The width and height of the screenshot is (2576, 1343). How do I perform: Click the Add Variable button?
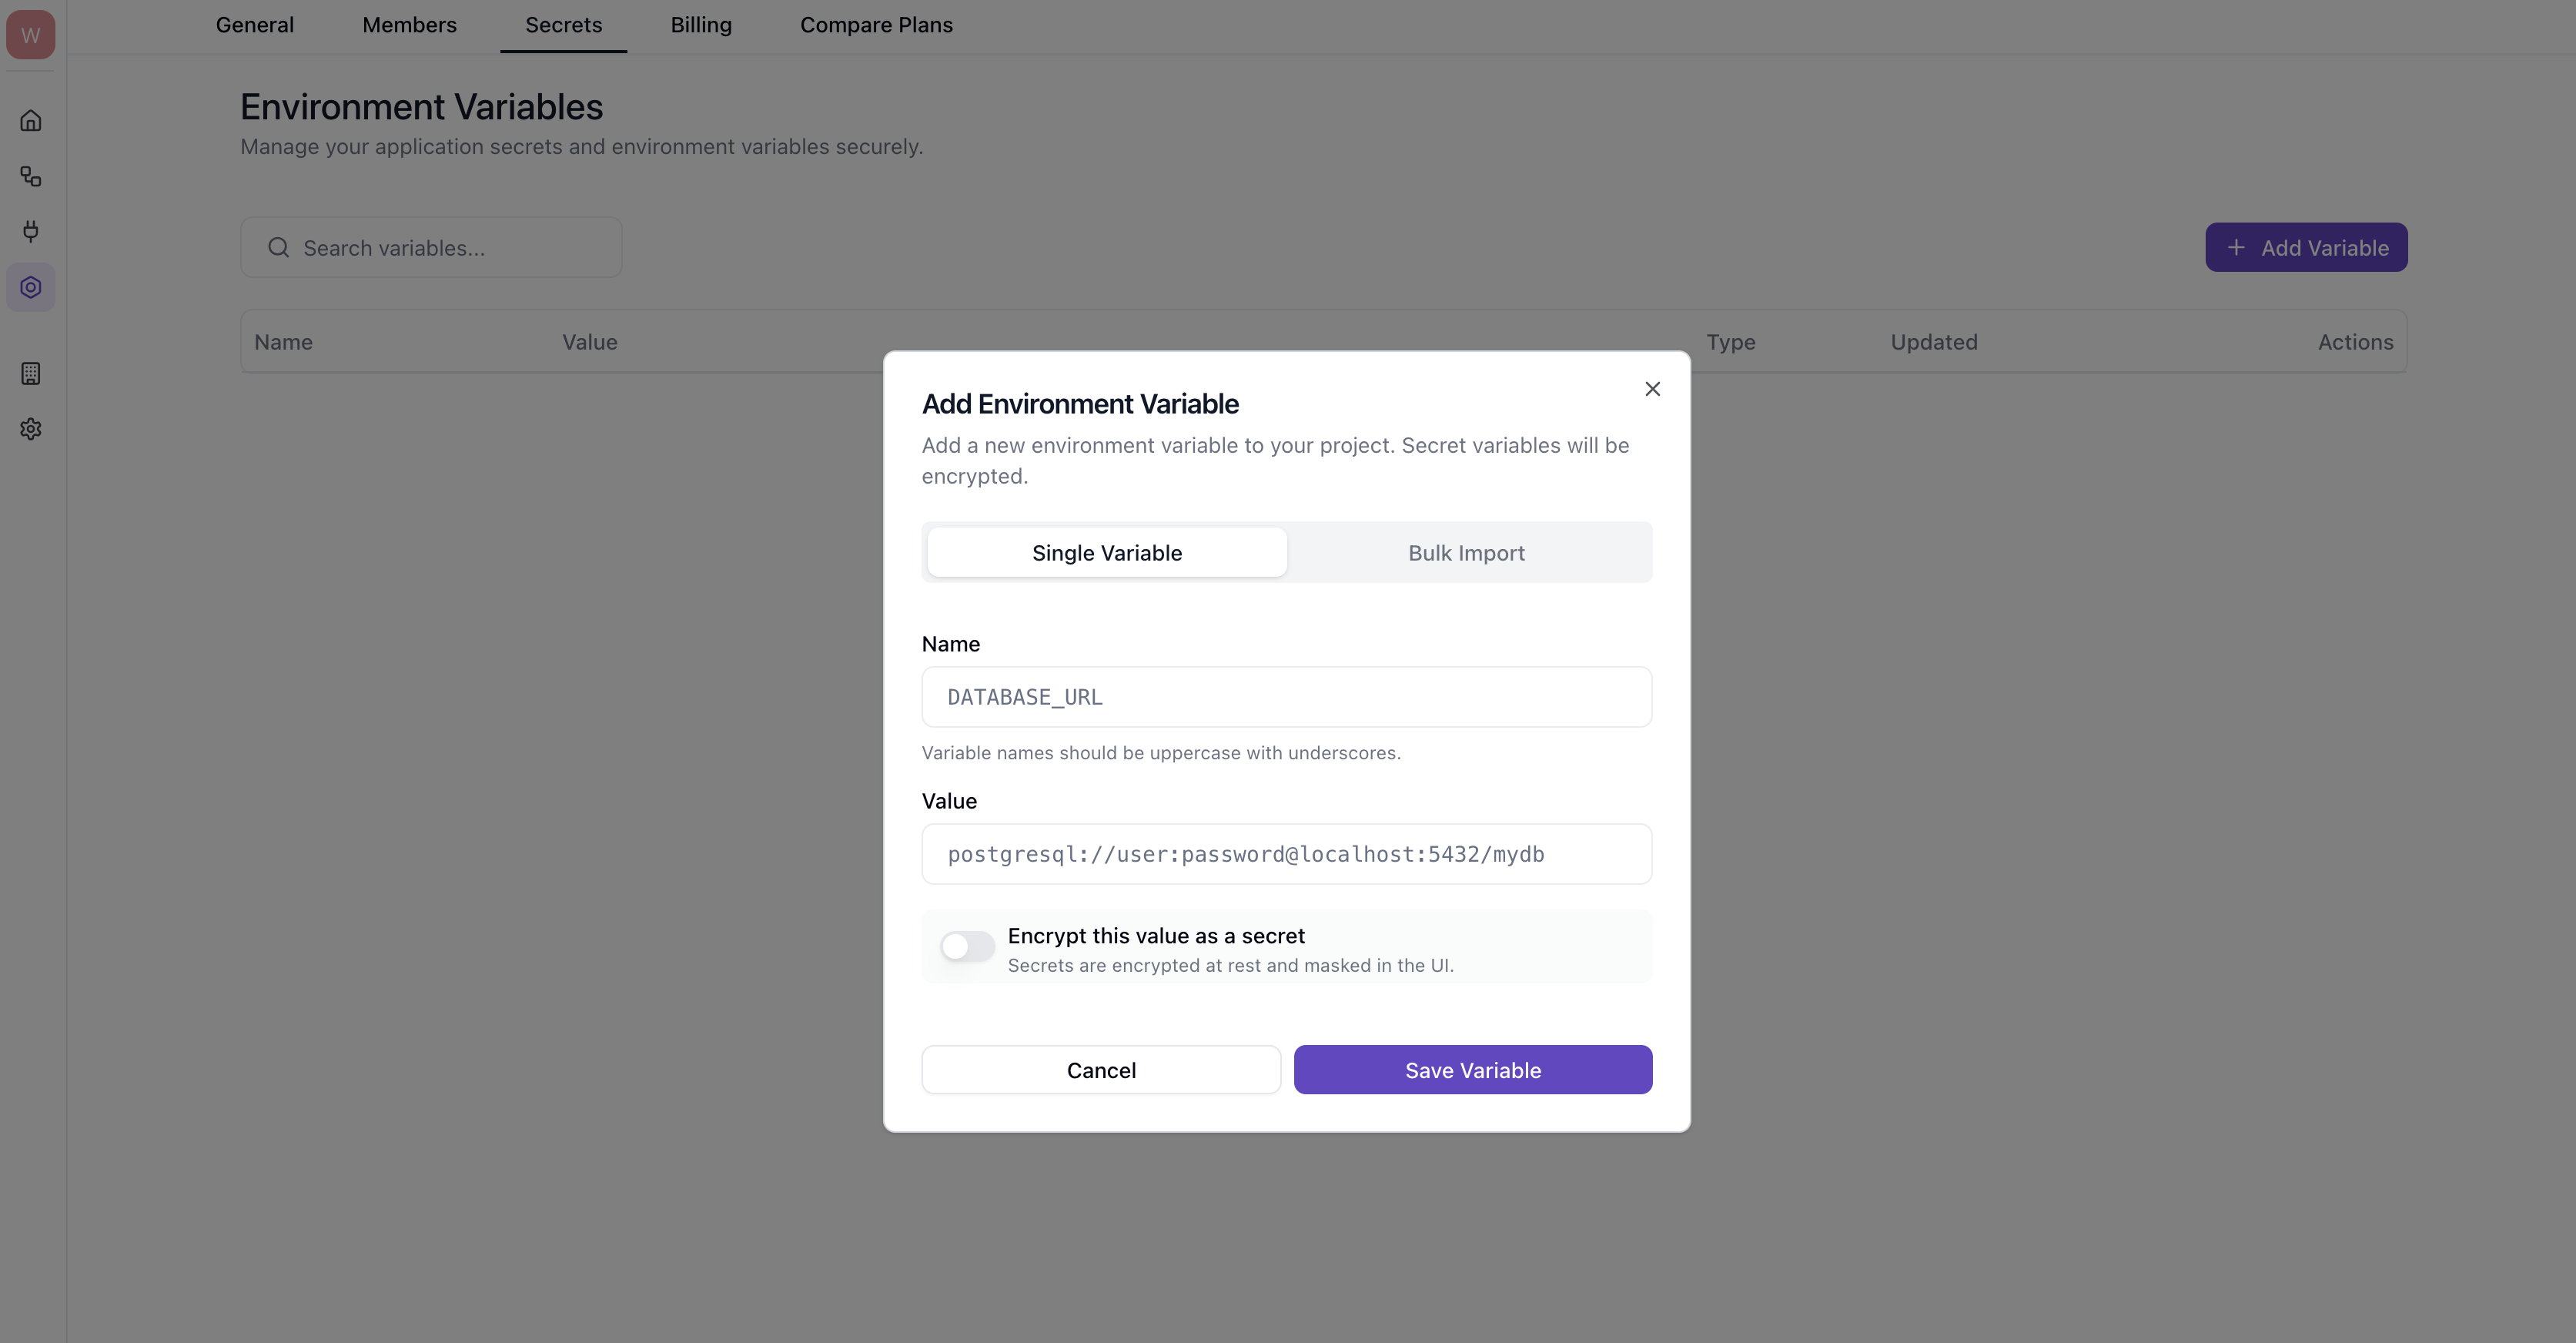2306,248
